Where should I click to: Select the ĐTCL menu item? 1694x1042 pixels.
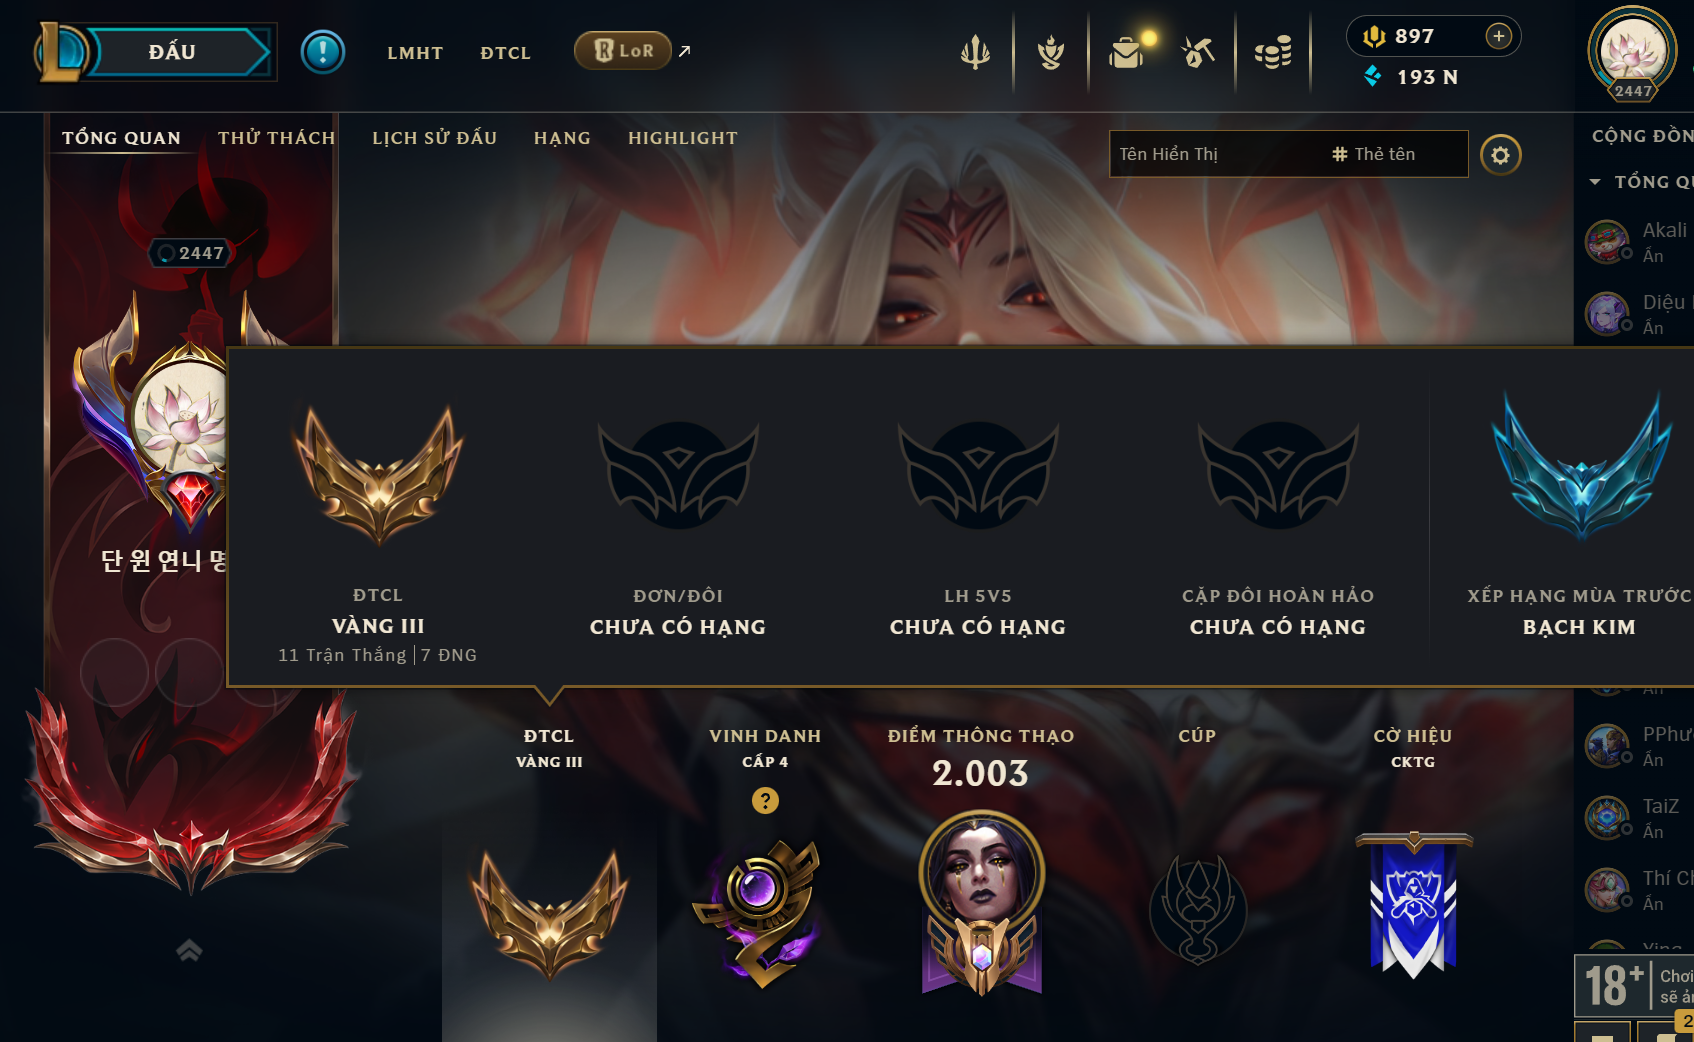coord(505,53)
